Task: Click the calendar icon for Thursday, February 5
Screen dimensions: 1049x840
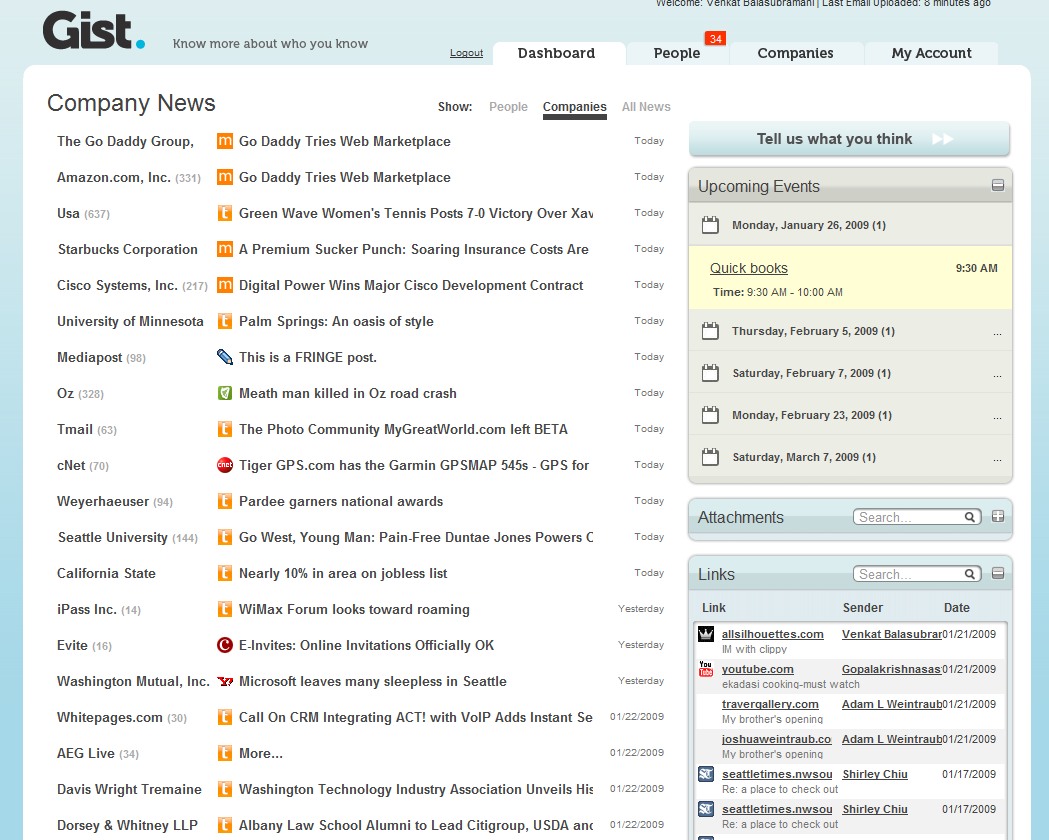Action: tap(710, 331)
